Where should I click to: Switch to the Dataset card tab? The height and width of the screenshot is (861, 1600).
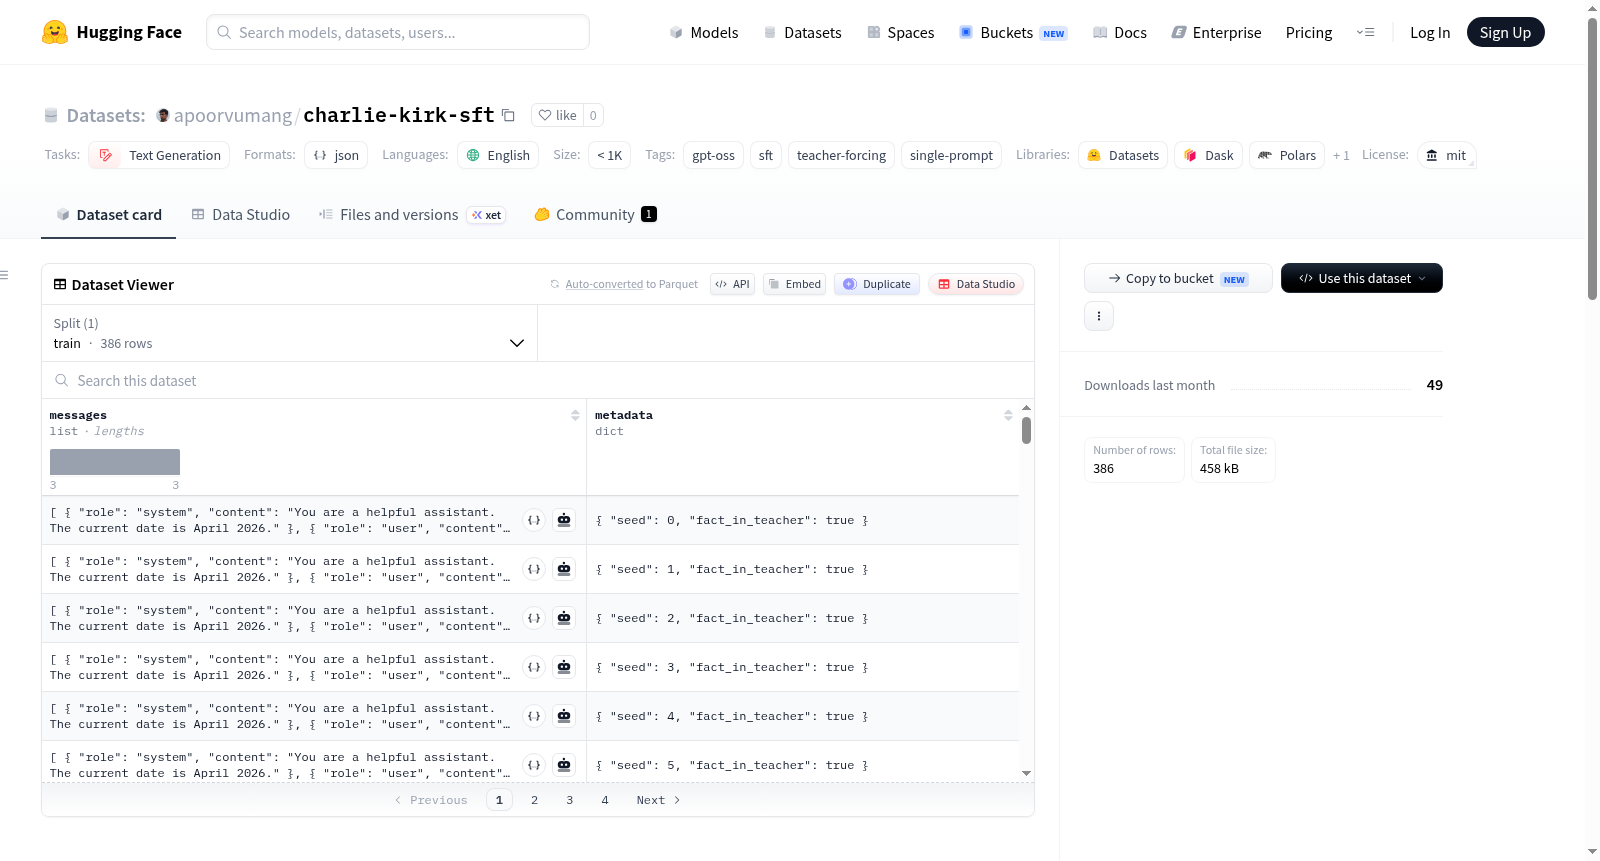(x=108, y=214)
